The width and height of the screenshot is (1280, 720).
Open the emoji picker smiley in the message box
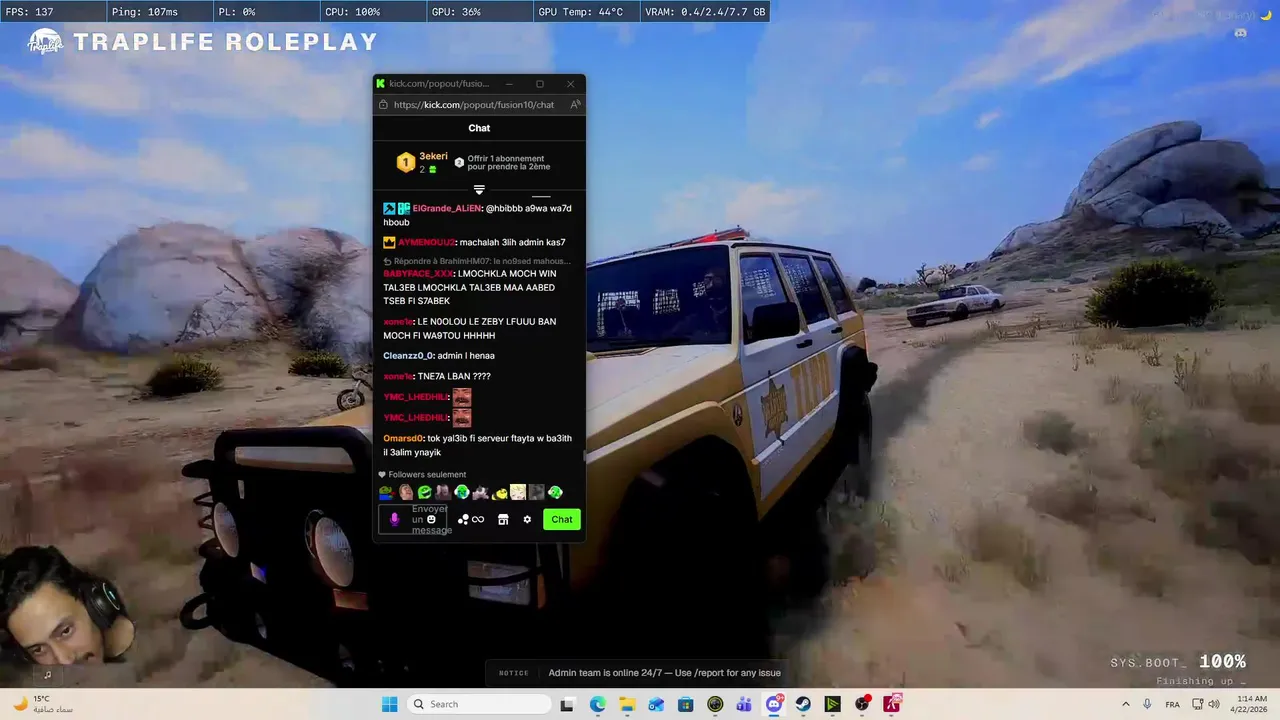(x=431, y=519)
